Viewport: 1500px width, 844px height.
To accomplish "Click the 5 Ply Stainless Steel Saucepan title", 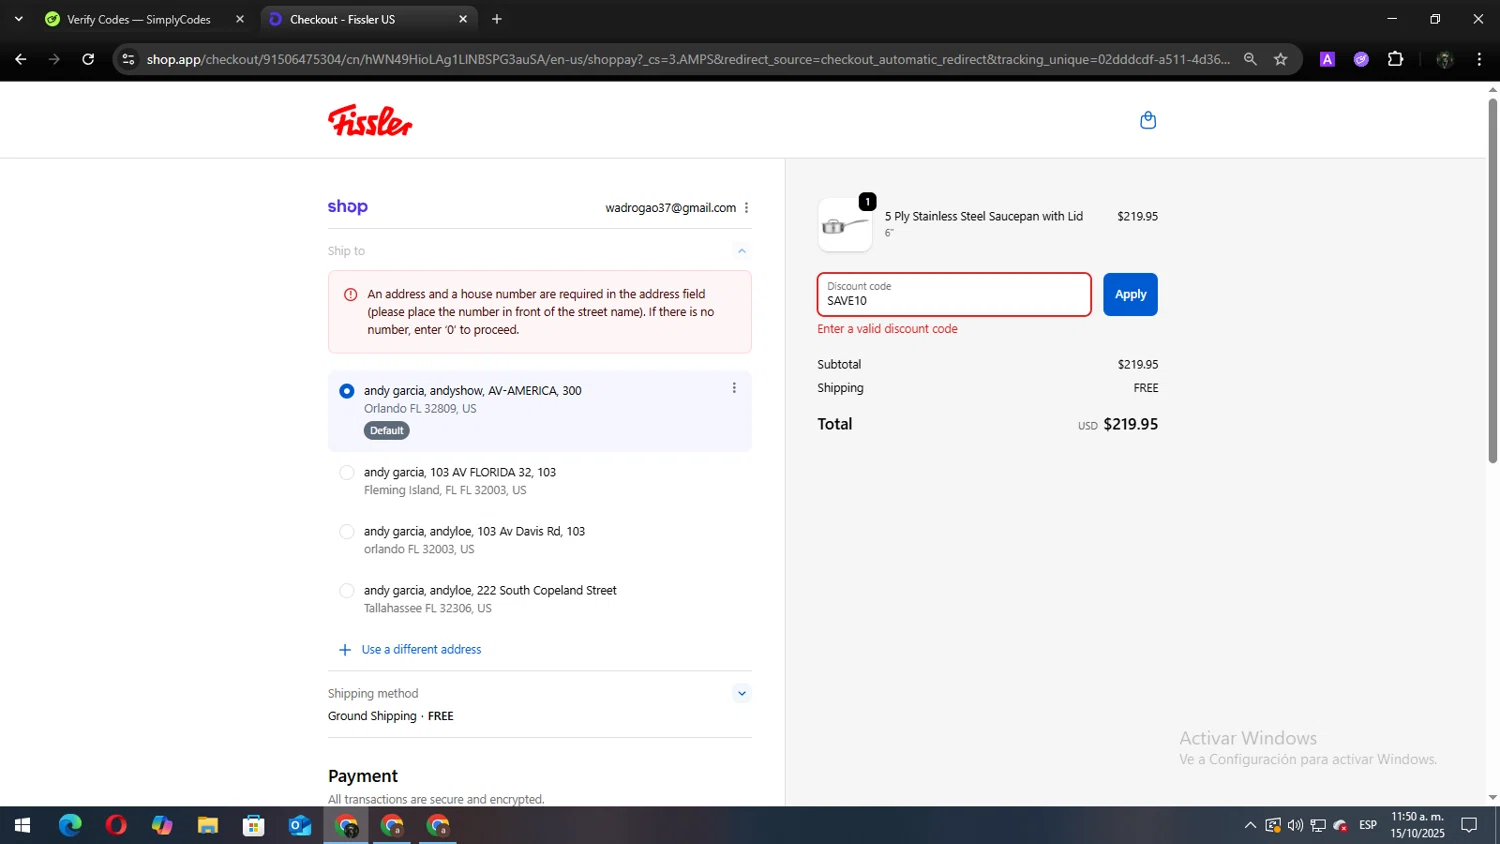I will click(983, 216).
